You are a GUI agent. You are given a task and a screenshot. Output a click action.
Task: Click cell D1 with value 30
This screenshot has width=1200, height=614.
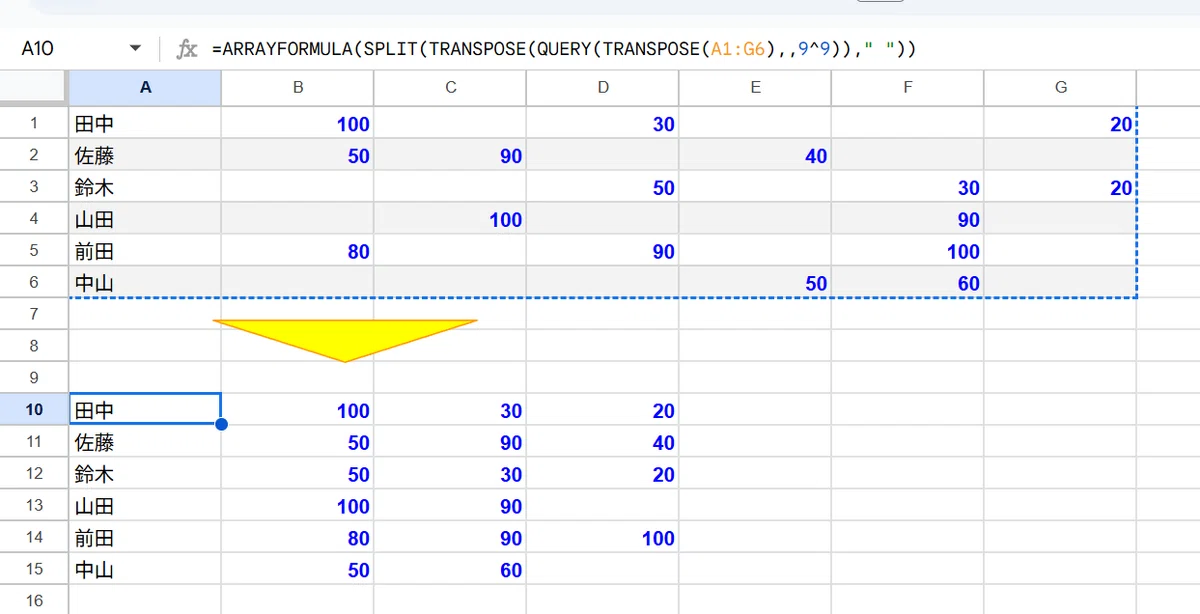tap(603, 123)
